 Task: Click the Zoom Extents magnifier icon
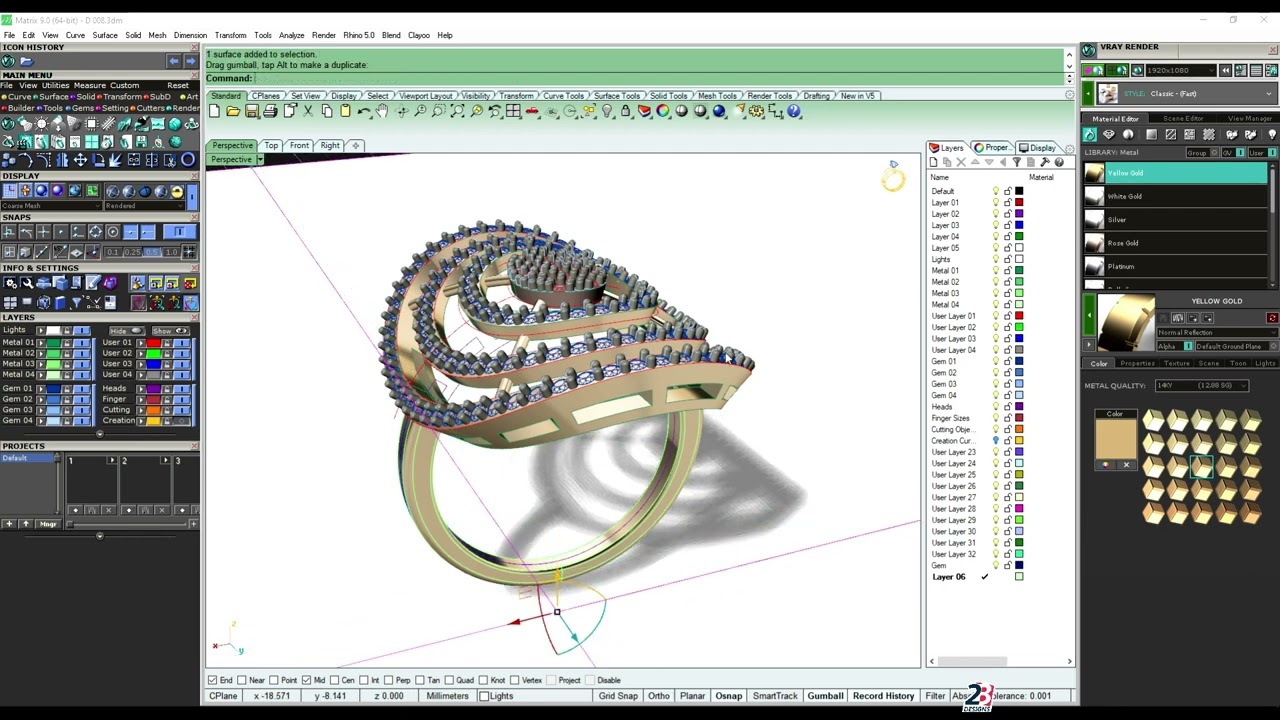458,111
